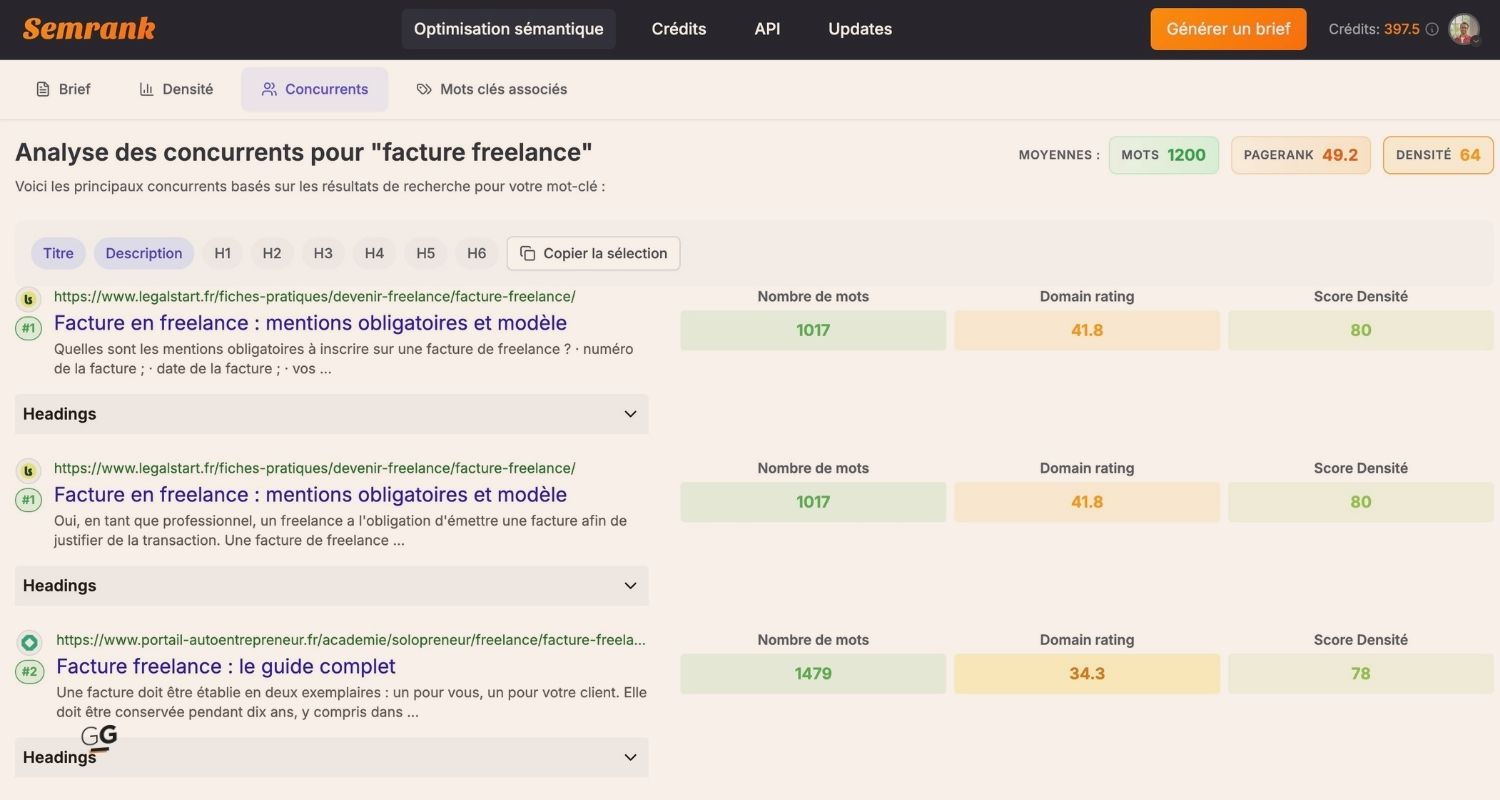Image resolution: width=1500 pixels, height=800 pixels.
Task: Enable the H2 filter chip
Action: point(272,253)
